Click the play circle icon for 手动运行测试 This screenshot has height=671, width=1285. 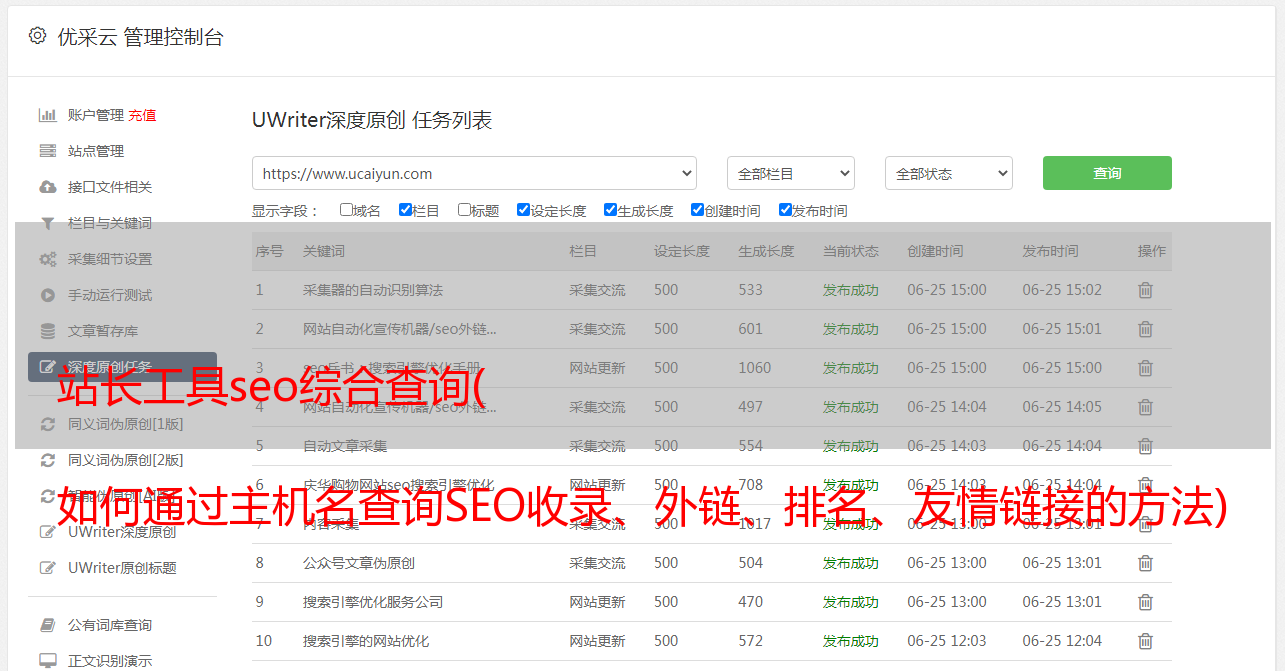click(x=47, y=295)
